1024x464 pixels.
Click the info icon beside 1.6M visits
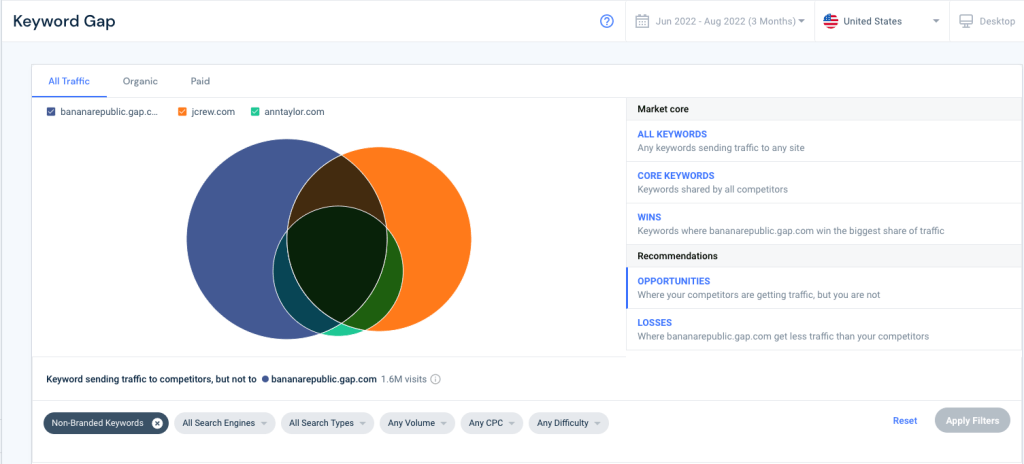tap(436, 379)
